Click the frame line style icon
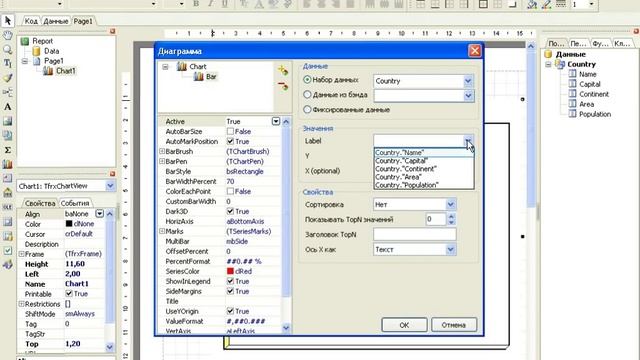640x360 pixels. tap(561, 4)
